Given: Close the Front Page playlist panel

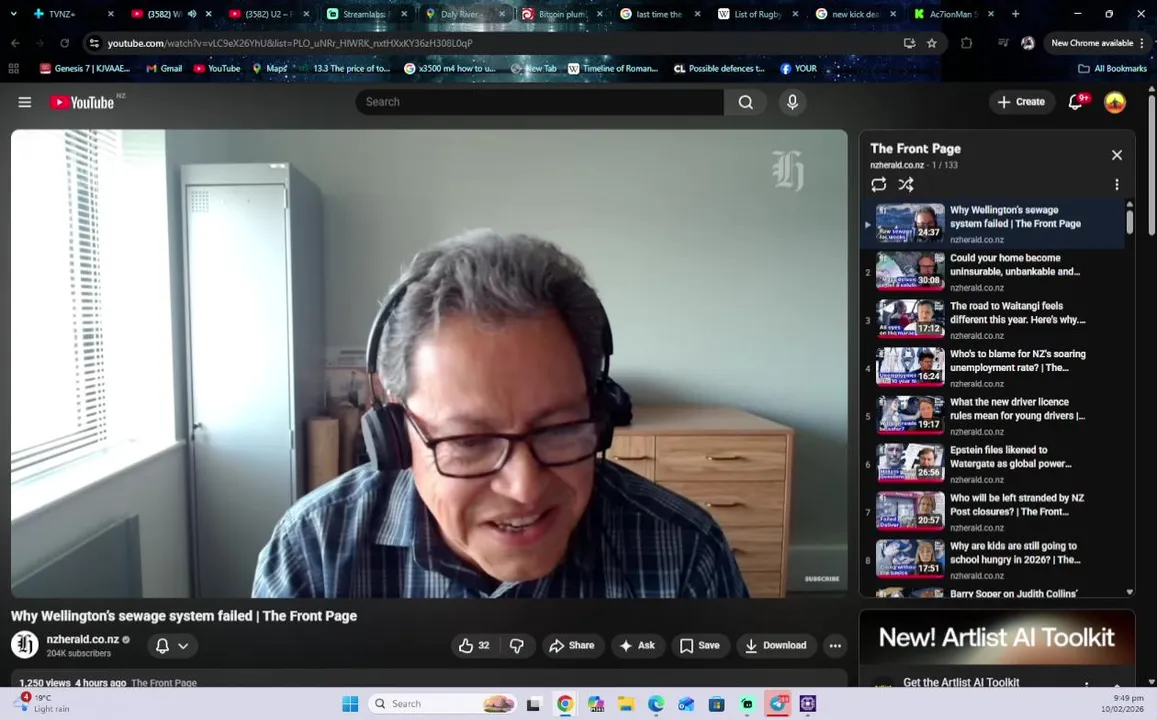Looking at the screenshot, I should [x=1116, y=155].
